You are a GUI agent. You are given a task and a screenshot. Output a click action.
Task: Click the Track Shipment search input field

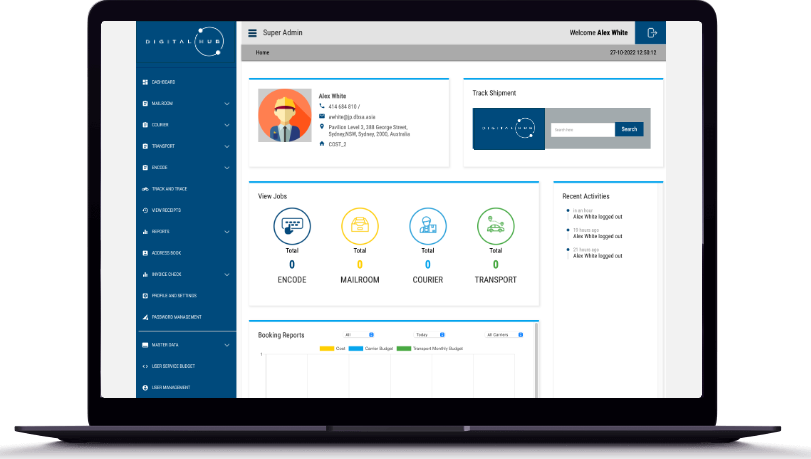coord(583,129)
